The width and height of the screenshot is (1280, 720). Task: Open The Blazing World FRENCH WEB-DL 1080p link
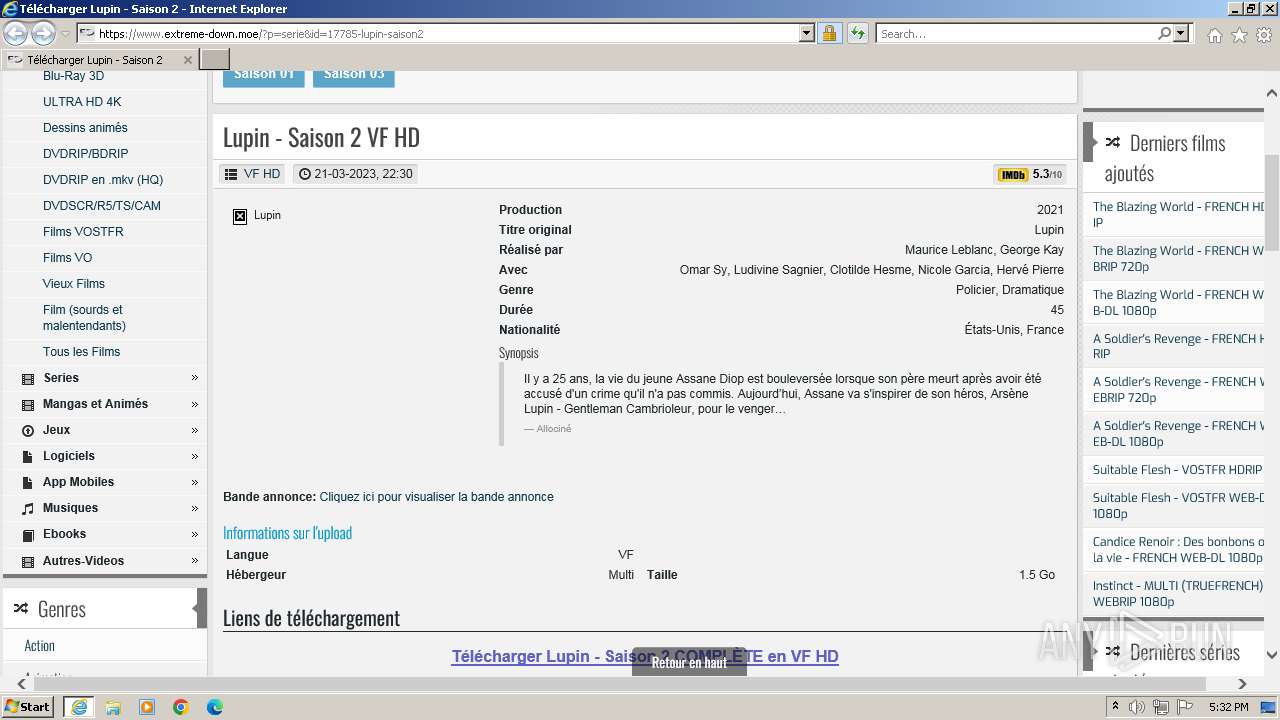(x=1178, y=302)
